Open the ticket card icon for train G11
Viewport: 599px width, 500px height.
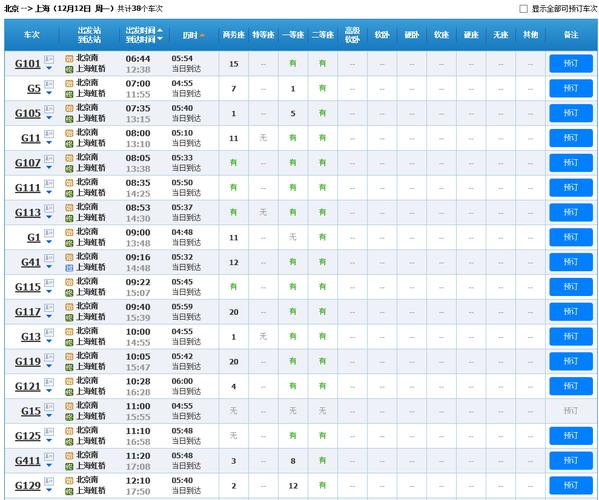[49, 134]
